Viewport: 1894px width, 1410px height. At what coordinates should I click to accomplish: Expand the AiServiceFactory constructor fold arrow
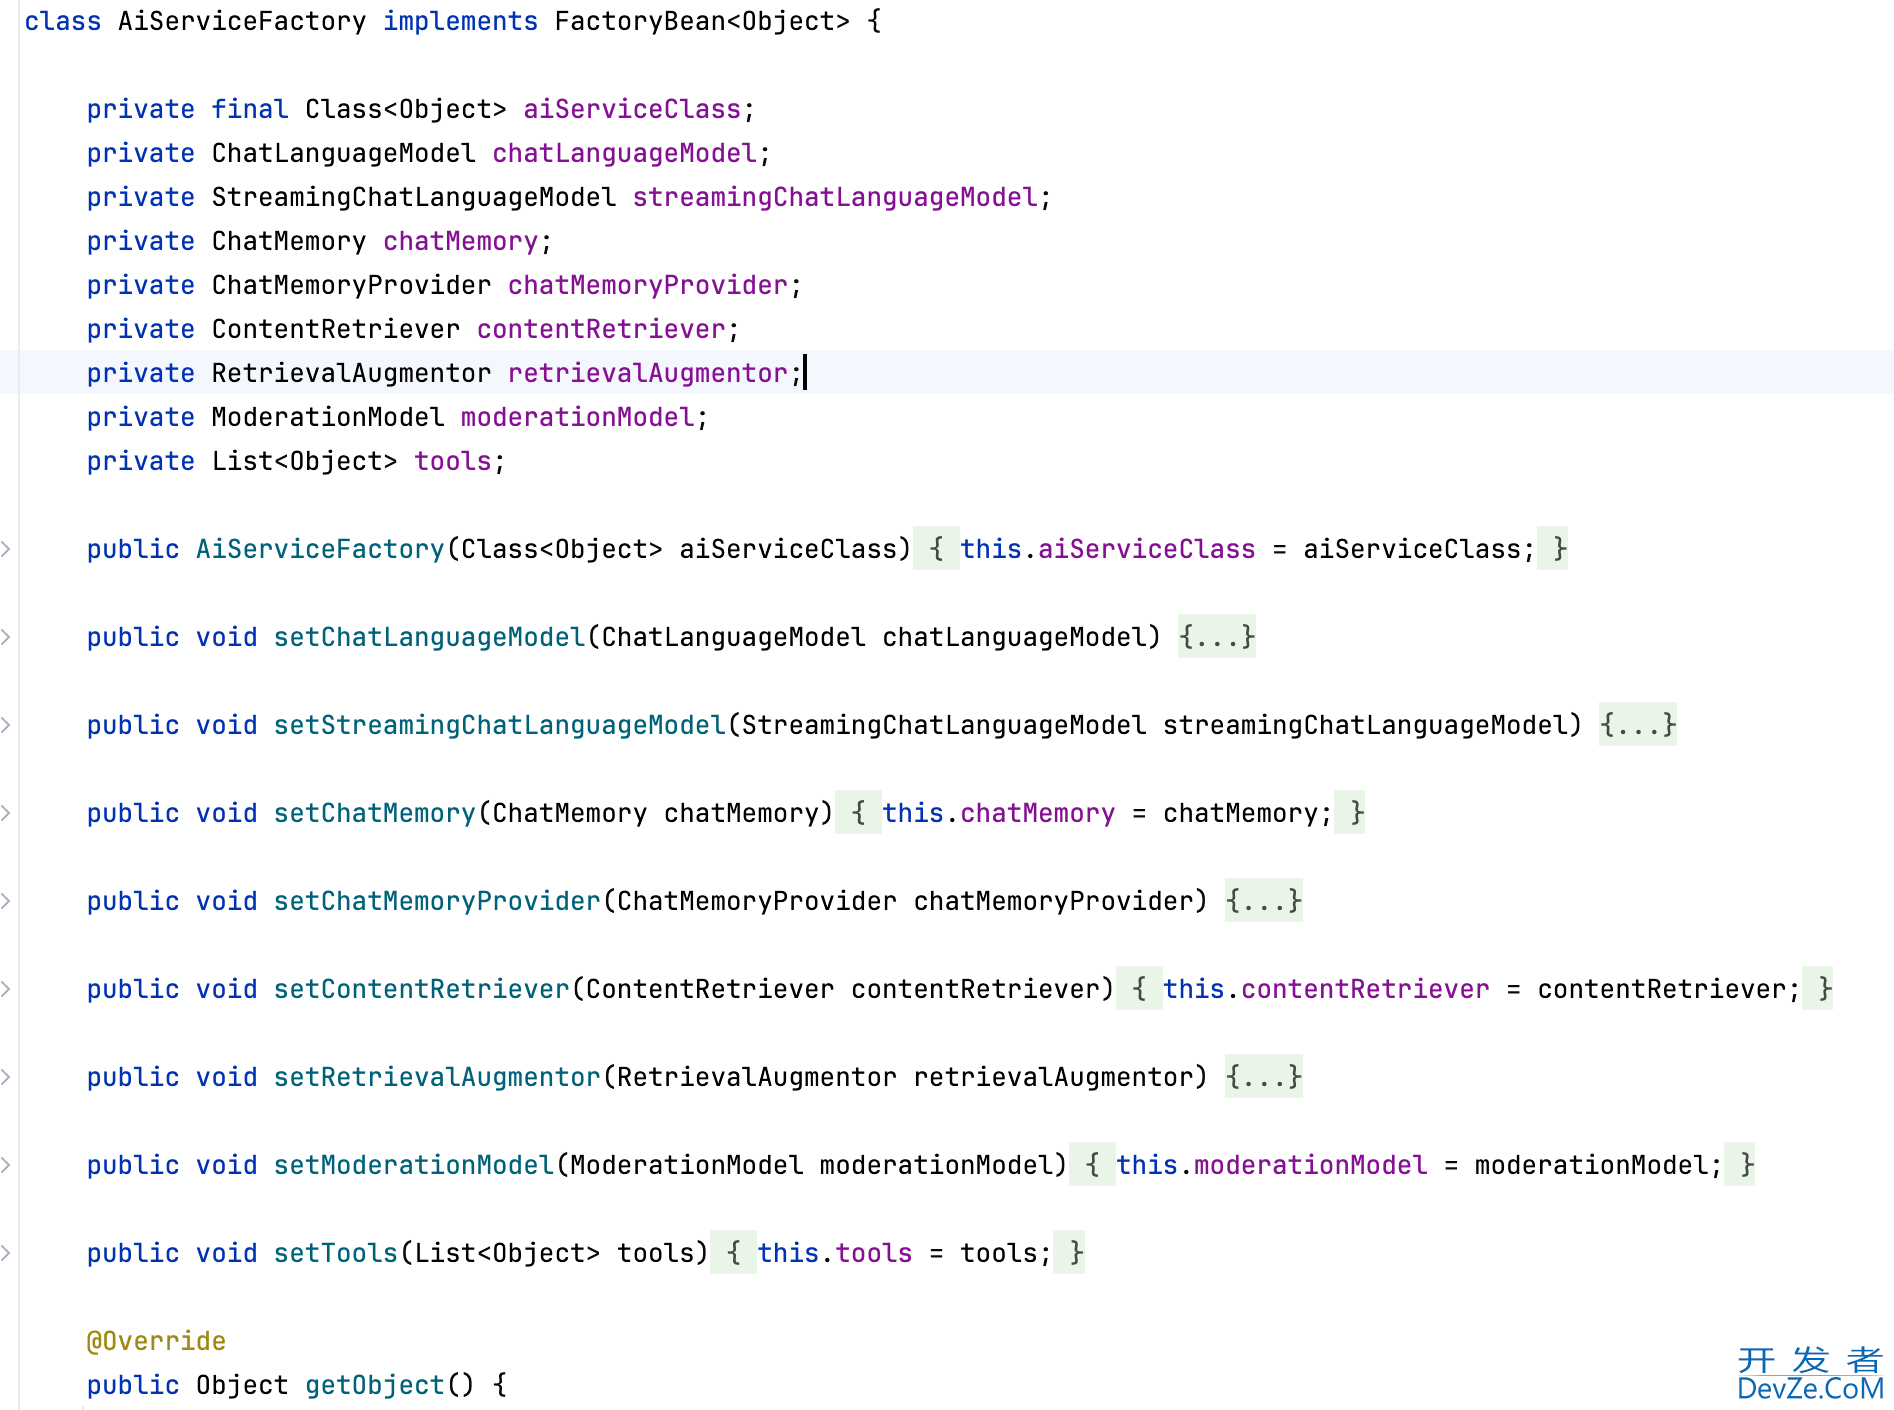[x=6, y=549]
